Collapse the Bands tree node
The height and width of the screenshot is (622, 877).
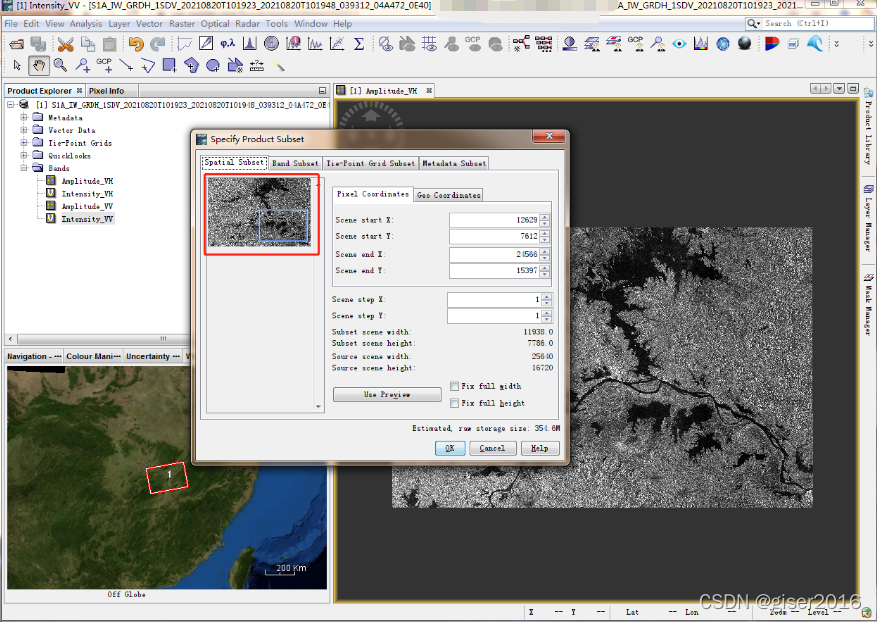(24, 169)
